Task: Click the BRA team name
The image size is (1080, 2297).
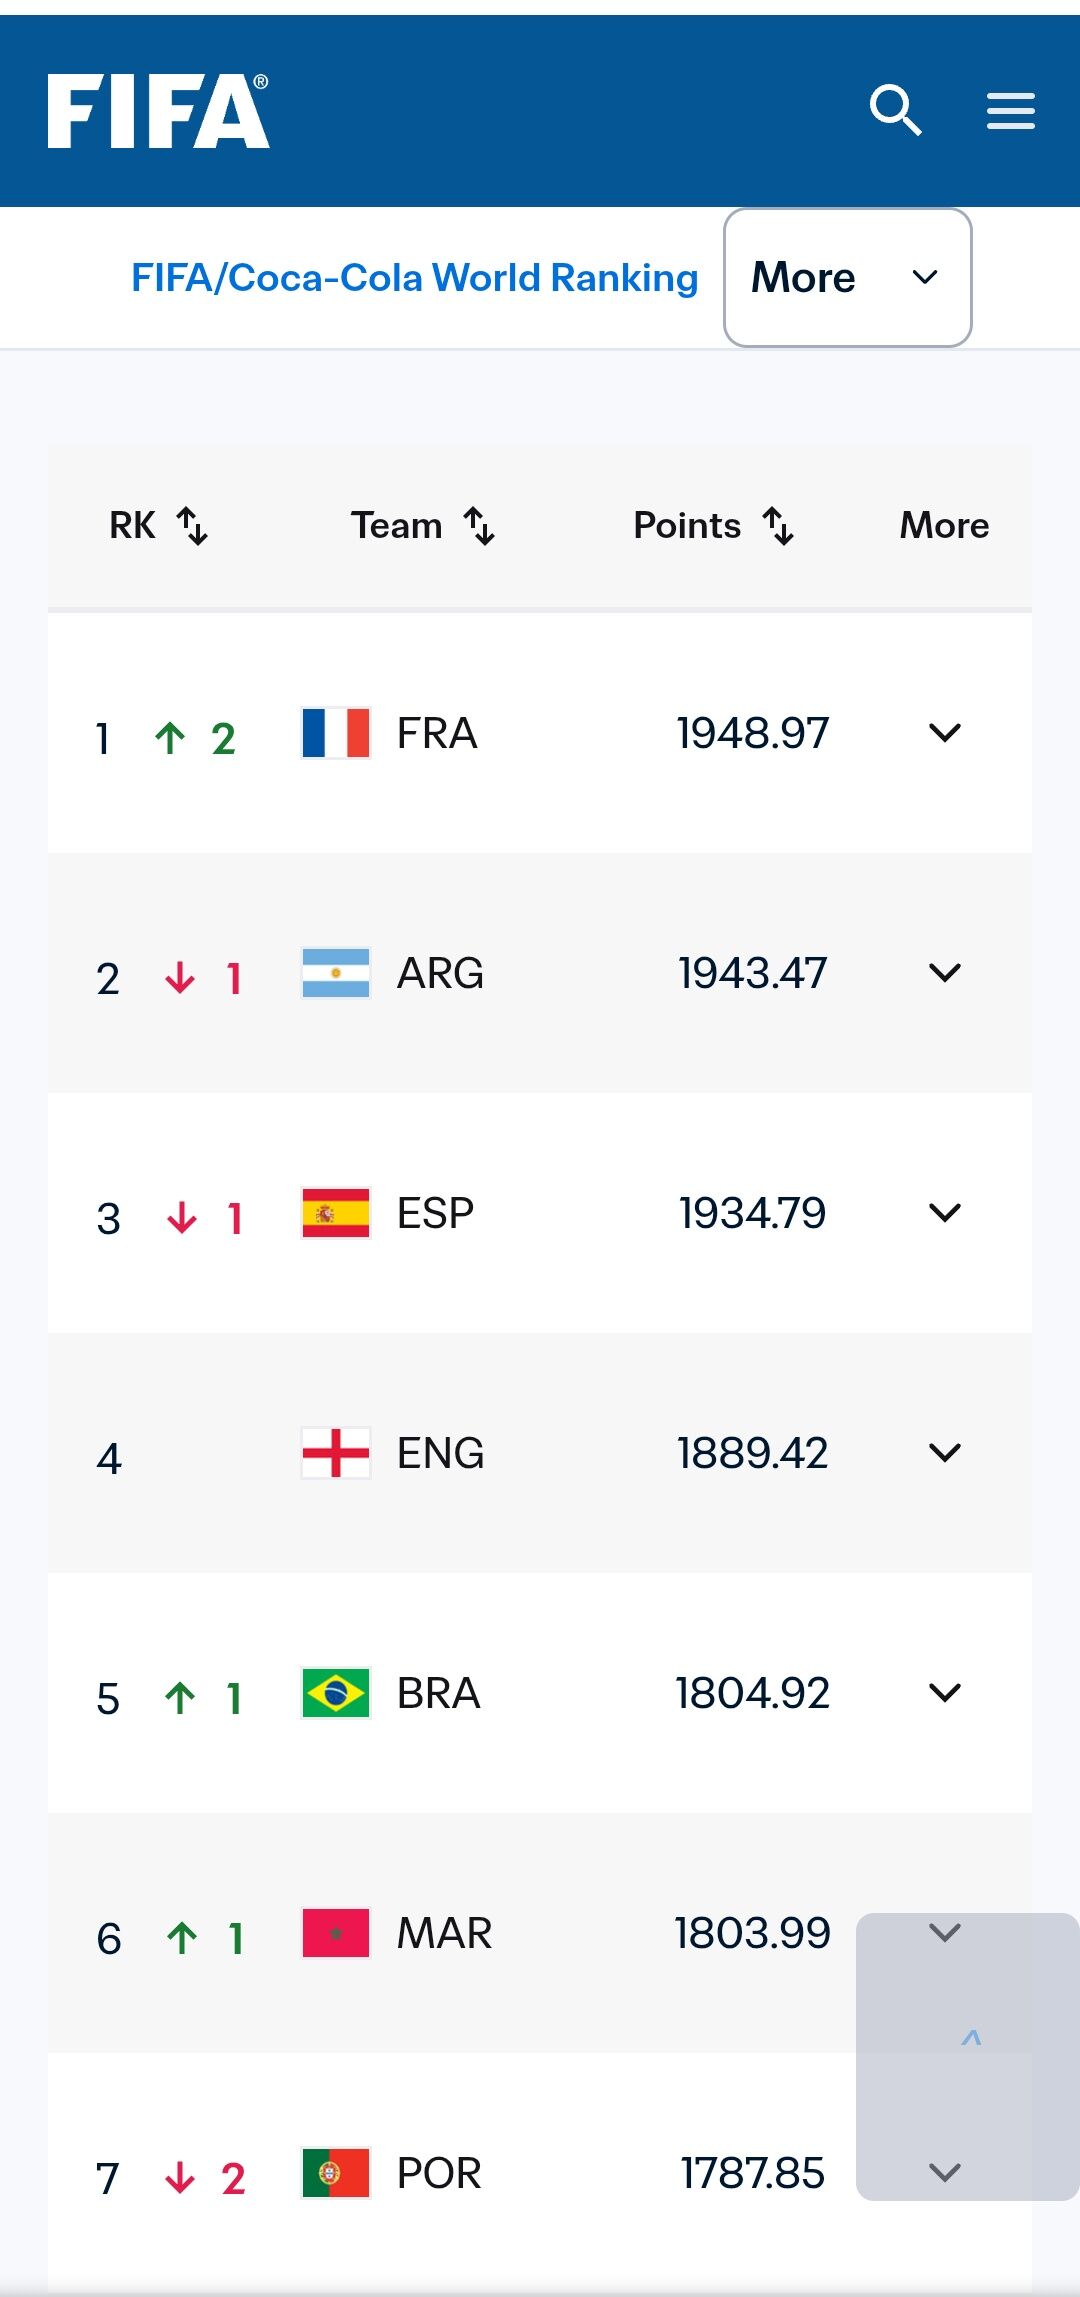Action: (439, 1693)
